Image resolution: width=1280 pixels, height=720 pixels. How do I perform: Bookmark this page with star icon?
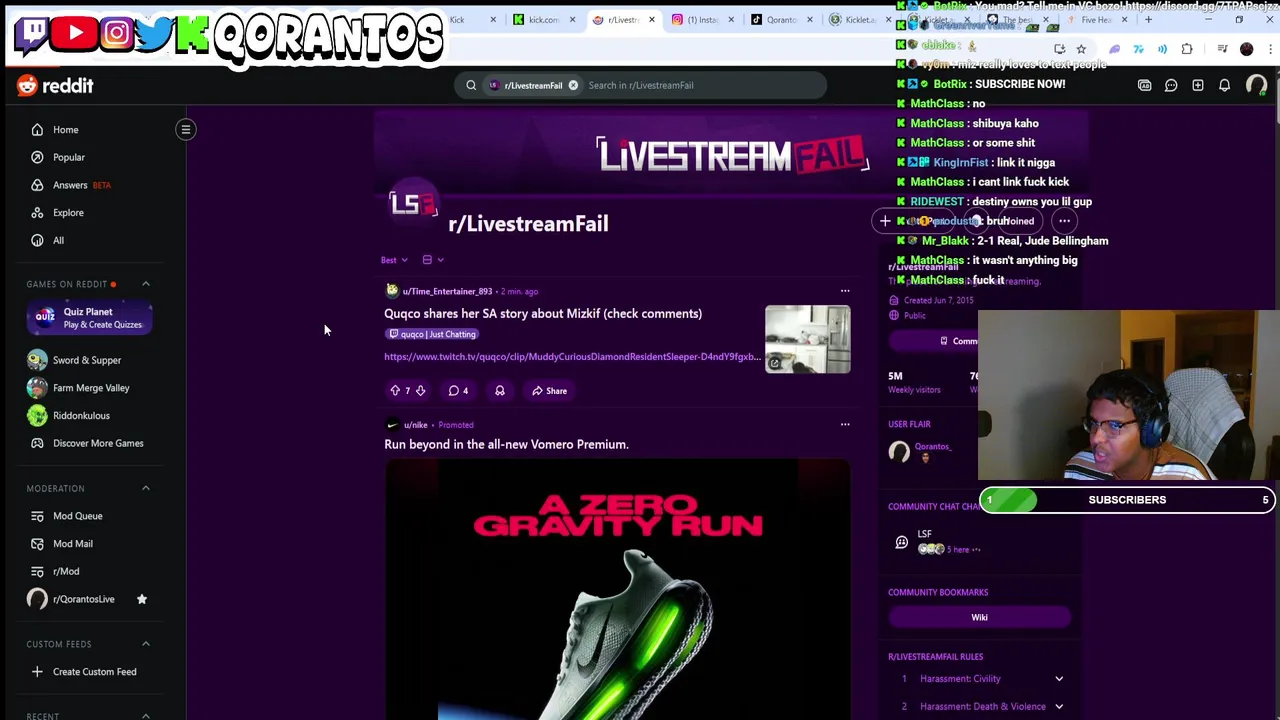pyautogui.click(x=1081, y=49)
